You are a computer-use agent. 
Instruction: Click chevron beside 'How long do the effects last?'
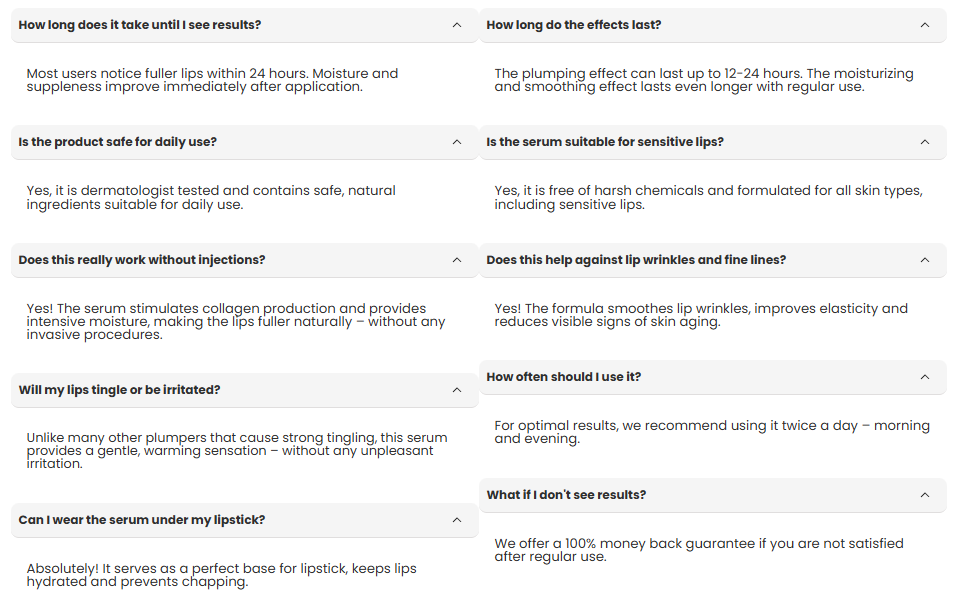tap(925, 25)
